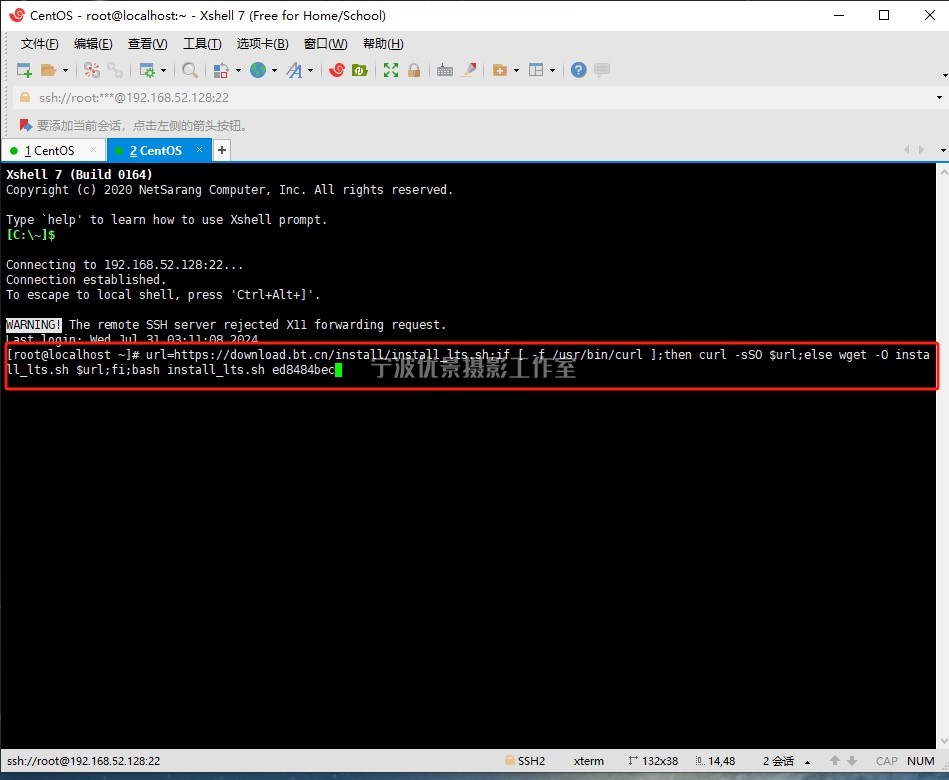Screen dimensions: 949x780
Task: Launch Xftp from the toolbar
Action: [359, 70]
